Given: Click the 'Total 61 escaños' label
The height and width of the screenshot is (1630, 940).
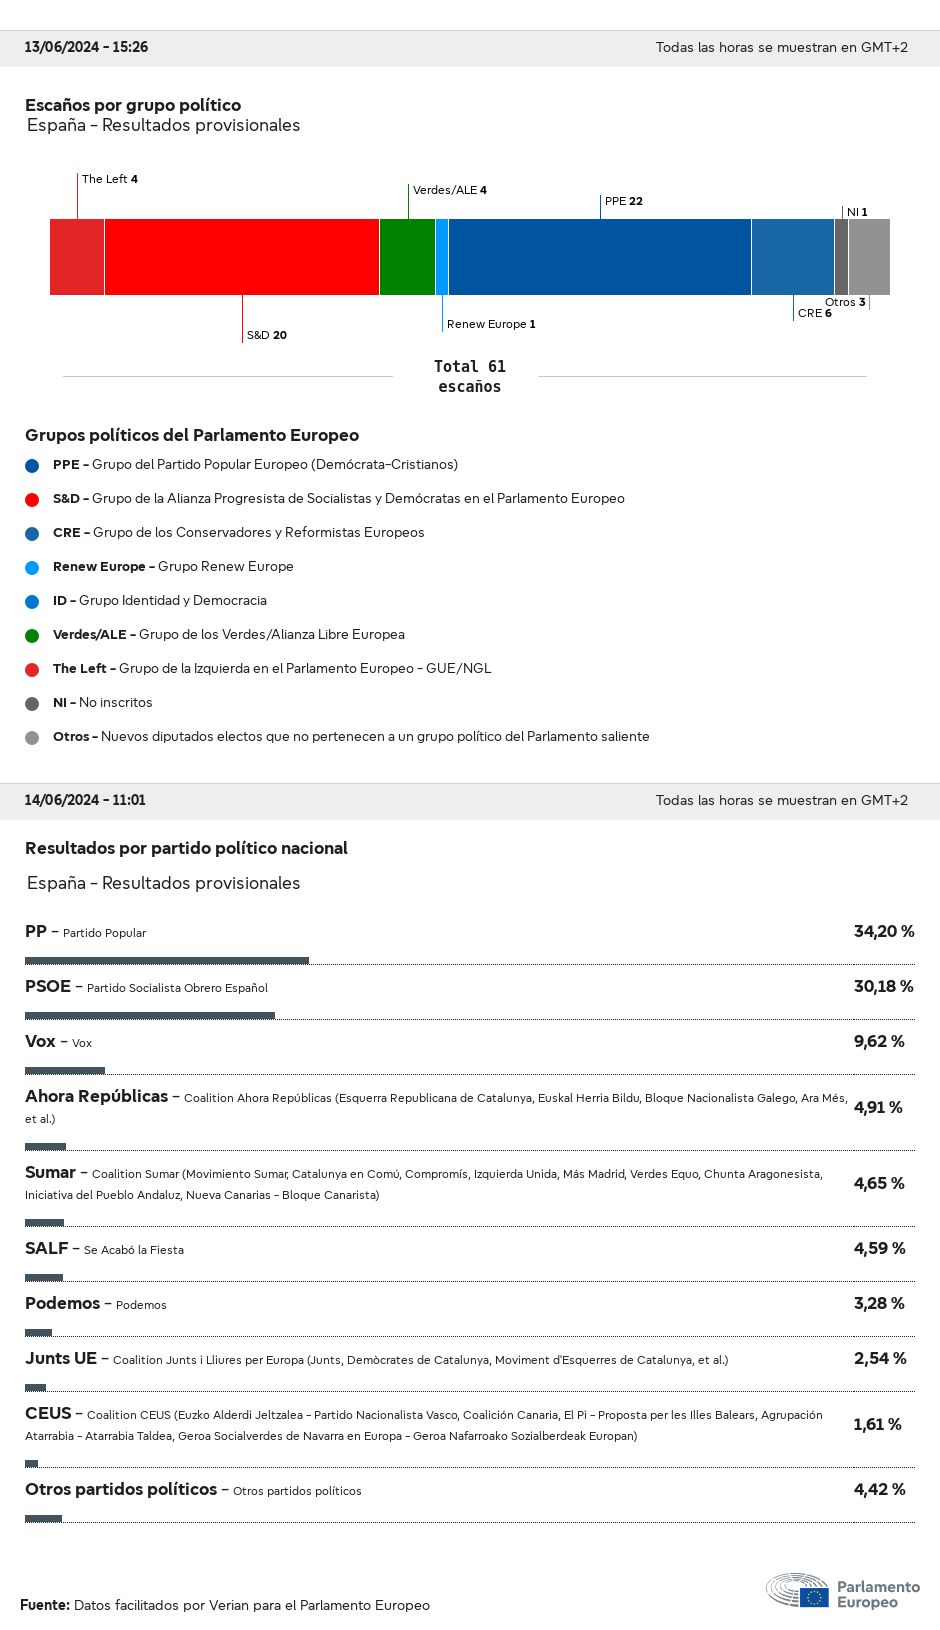Looking at the screenshot, I should tap(470, 377).
